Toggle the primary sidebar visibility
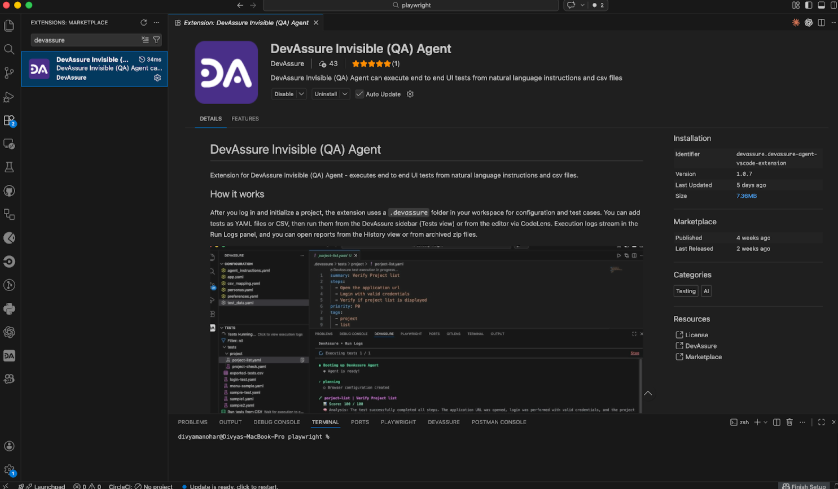The height and width of the screenshot is (489, 838). click(x=809, y=5)
